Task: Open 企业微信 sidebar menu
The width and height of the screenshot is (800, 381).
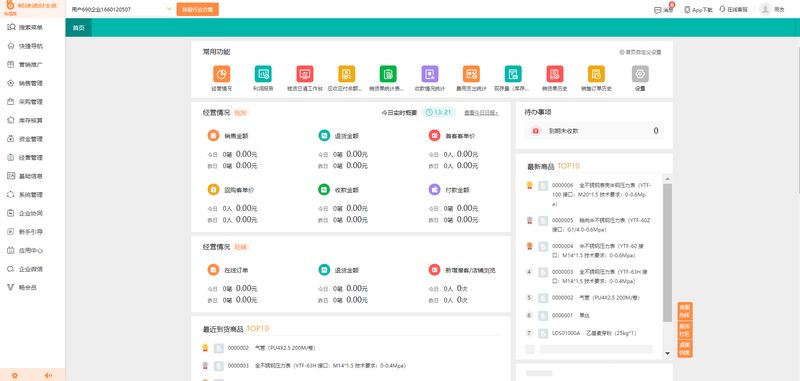Action: coord(32,269)
